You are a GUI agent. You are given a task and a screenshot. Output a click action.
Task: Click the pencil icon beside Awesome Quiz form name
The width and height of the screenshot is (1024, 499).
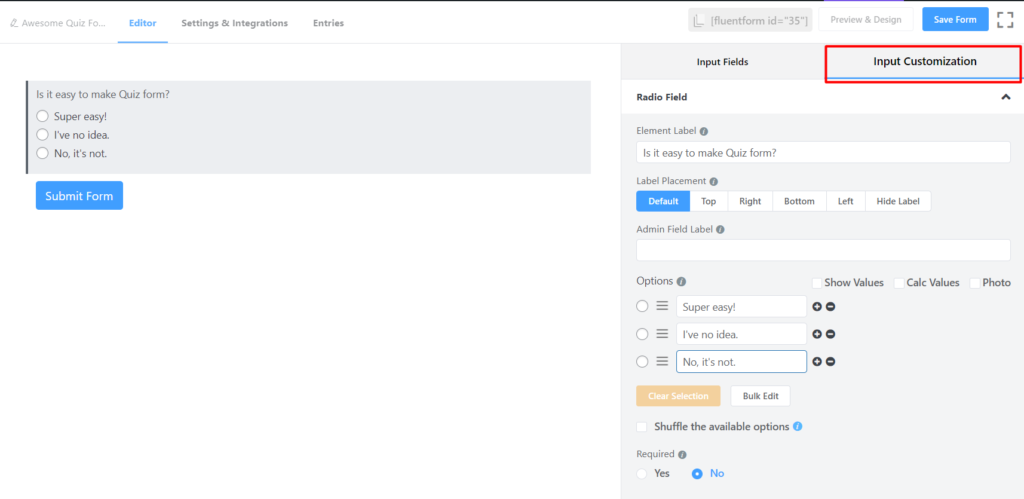coord(14,23)
